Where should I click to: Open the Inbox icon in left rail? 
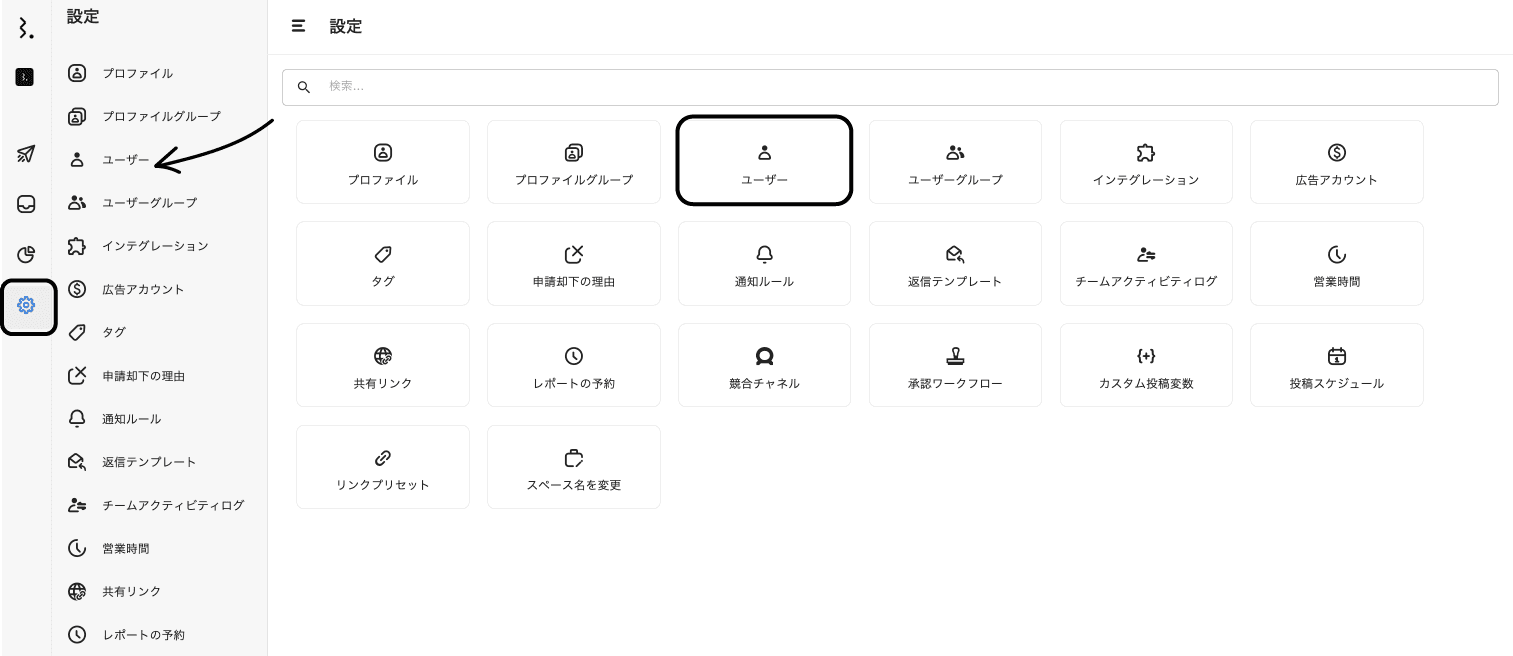pyautogui.click(x=26, y=204)
